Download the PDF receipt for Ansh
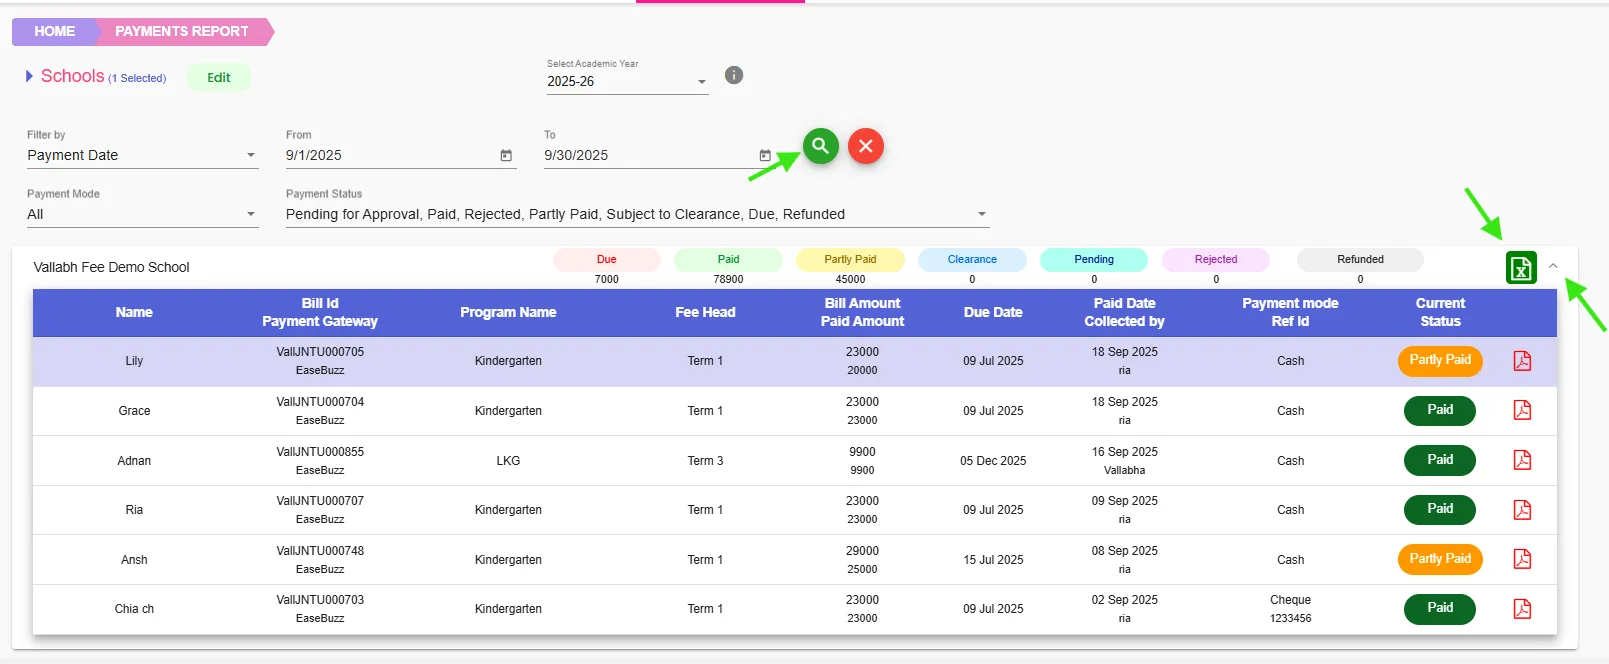The width and height of the screenshot is (1609, 664). point(1522,559)
